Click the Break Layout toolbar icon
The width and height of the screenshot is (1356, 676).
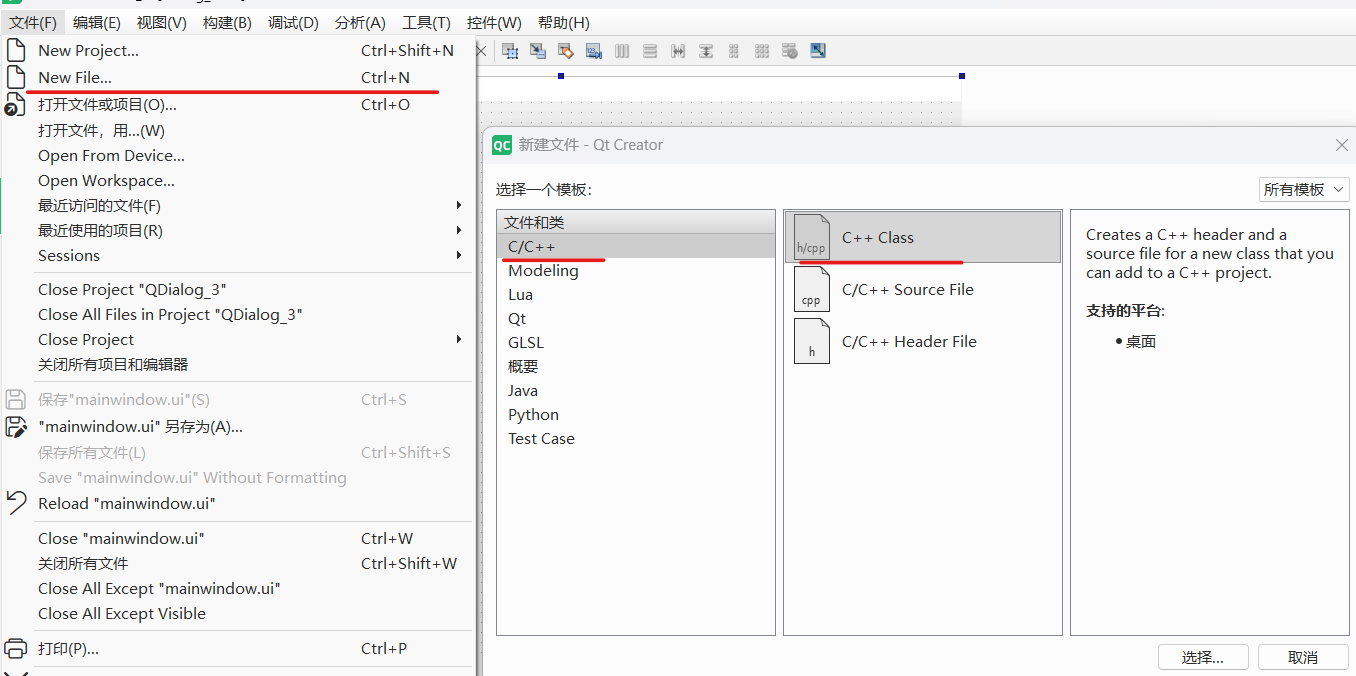click(x=790, y=51)
